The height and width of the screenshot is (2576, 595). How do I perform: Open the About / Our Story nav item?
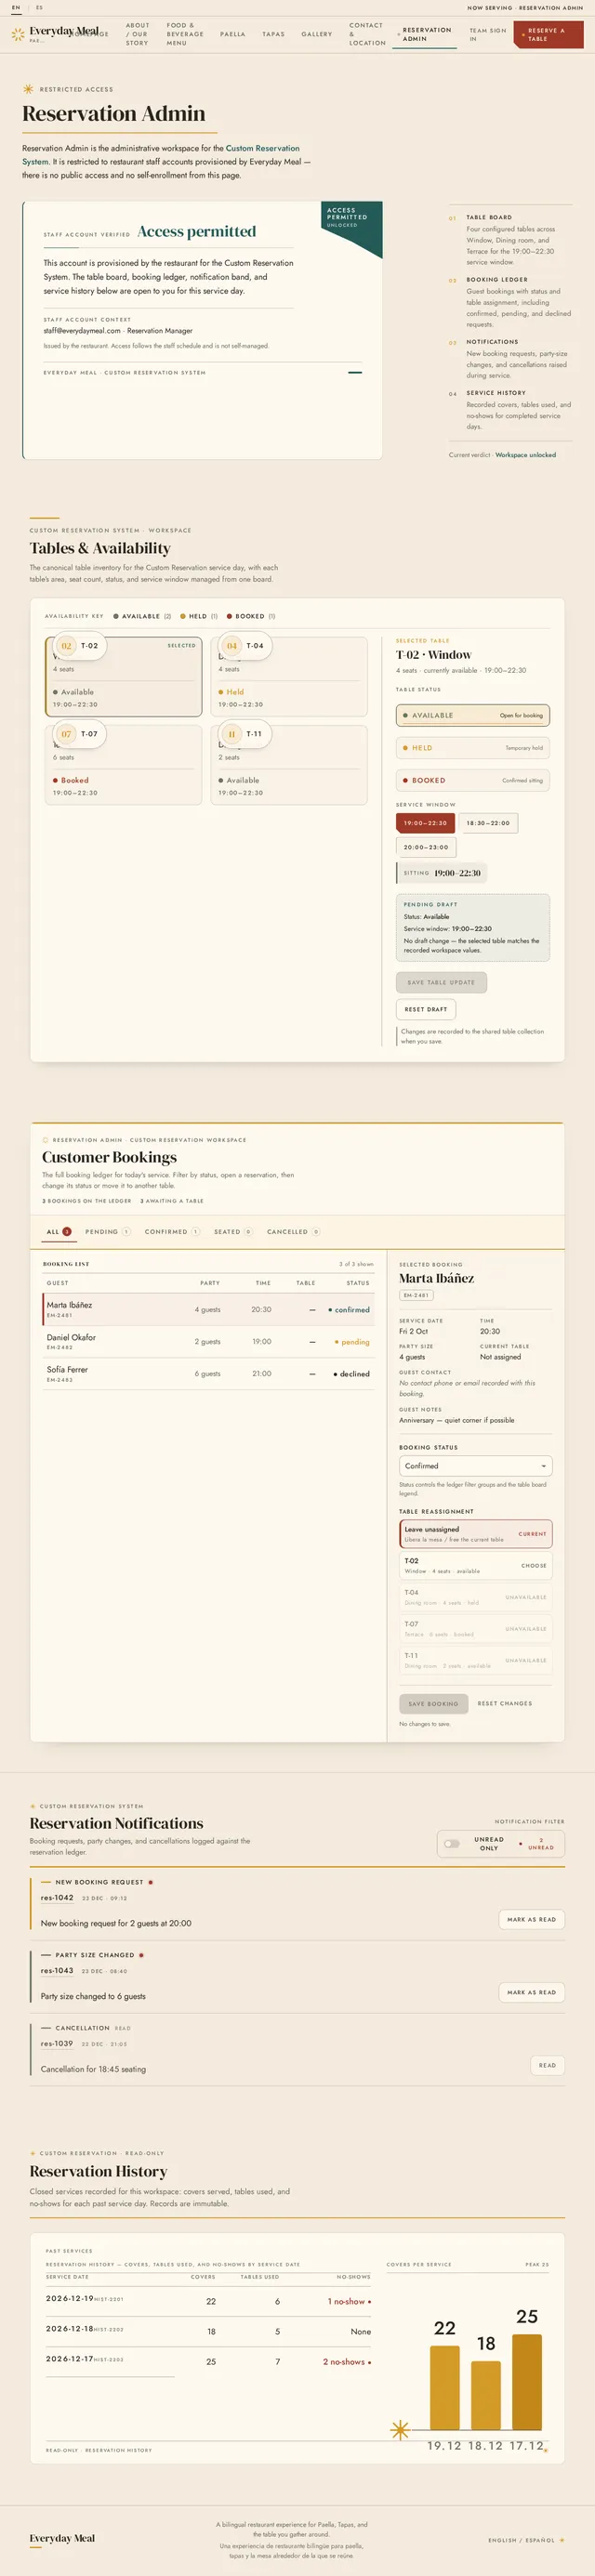[x=138, y=34]
